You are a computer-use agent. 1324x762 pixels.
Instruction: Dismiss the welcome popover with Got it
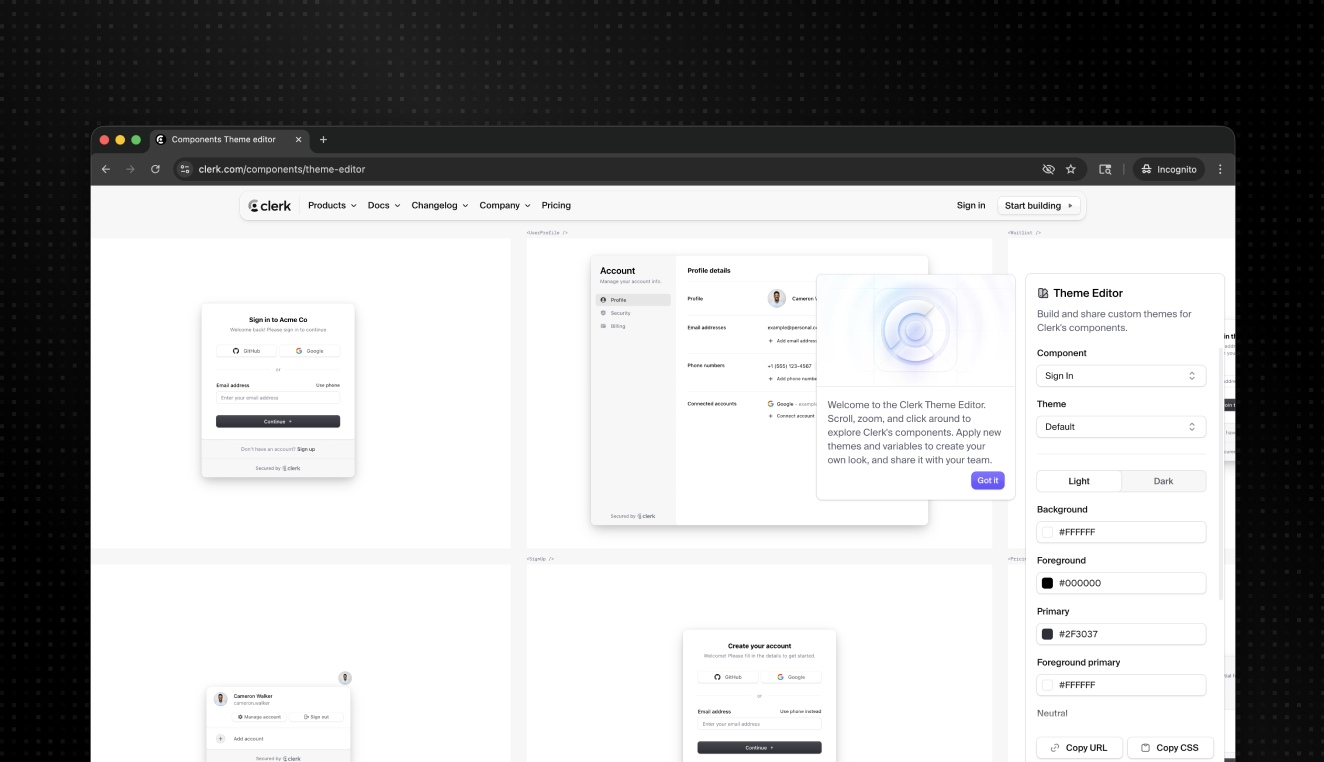point(988,481)
